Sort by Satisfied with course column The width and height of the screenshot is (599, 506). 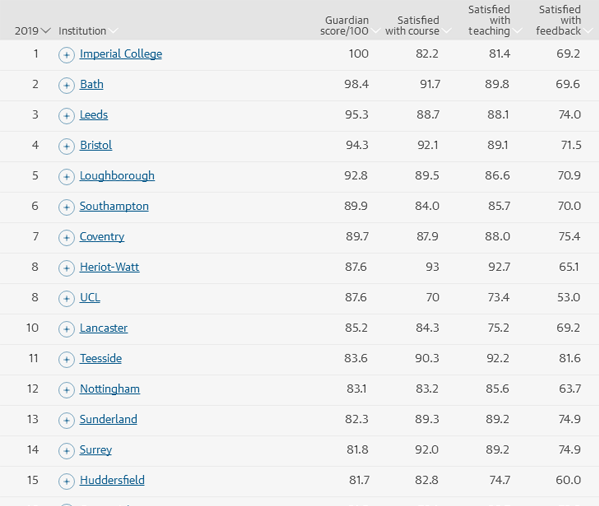click(413, 26)
